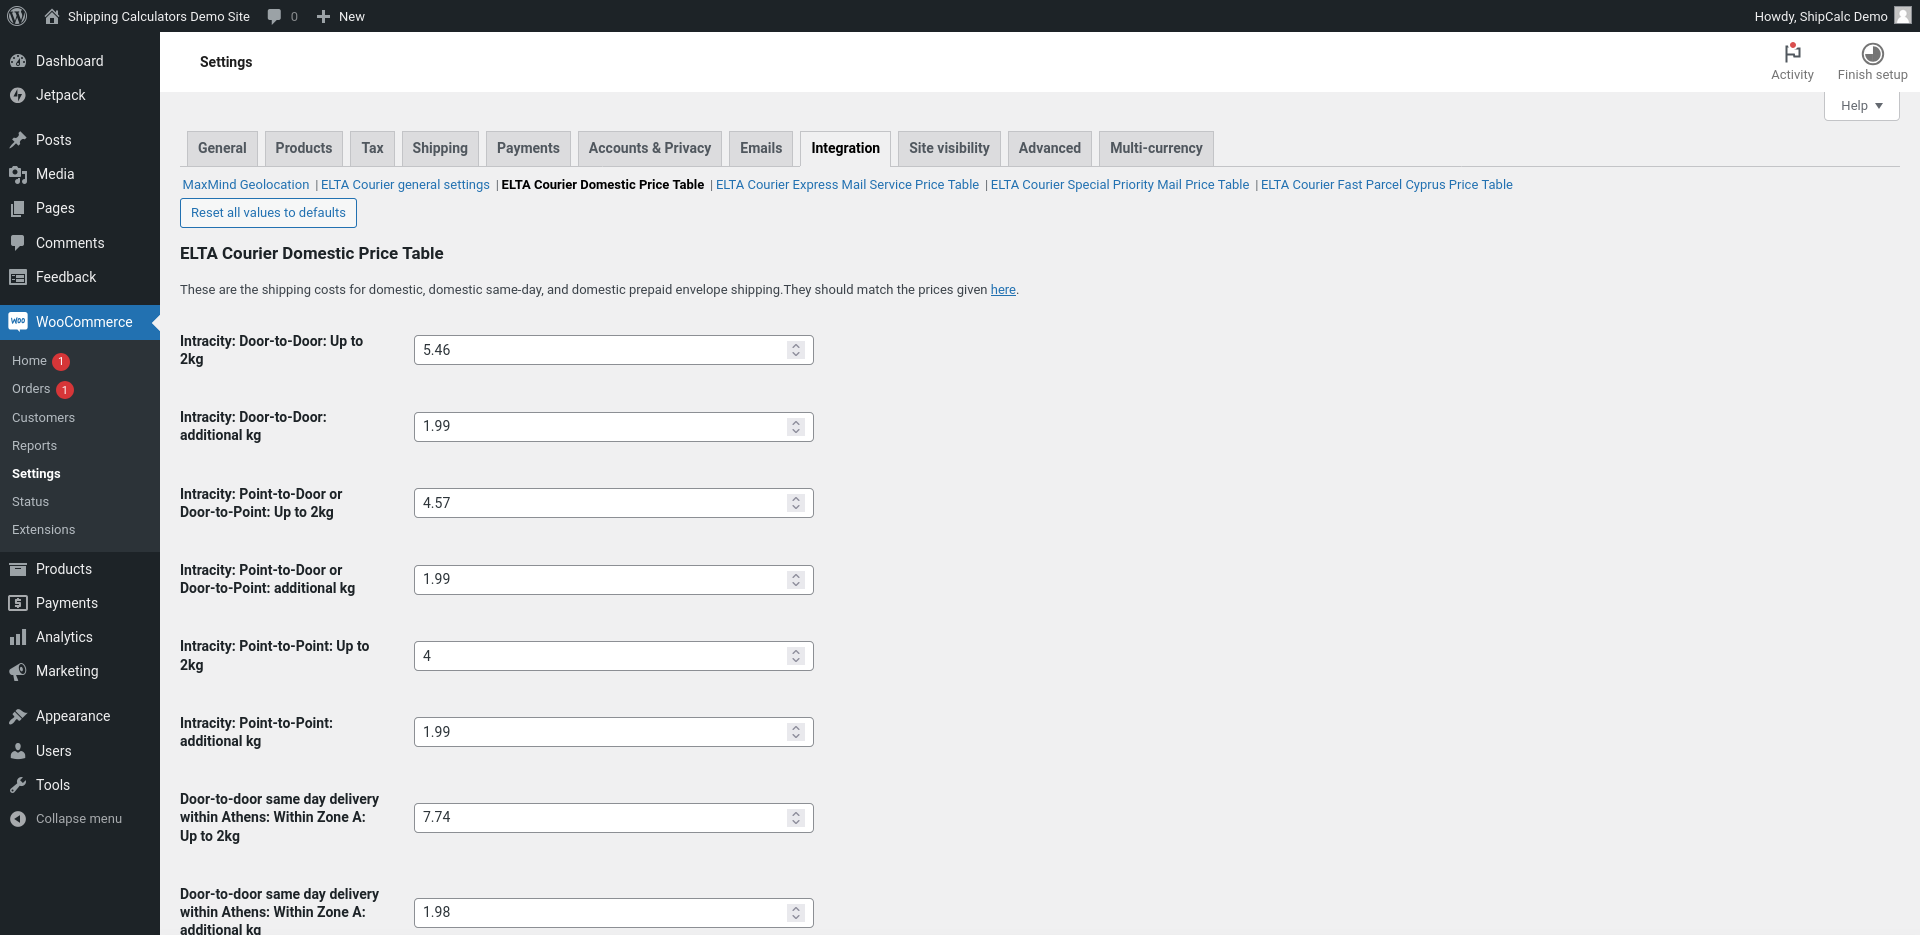The image size is (1920, 935).
Task: Open the New content dropdown in admin bar
Action: (x=341, y=16)
